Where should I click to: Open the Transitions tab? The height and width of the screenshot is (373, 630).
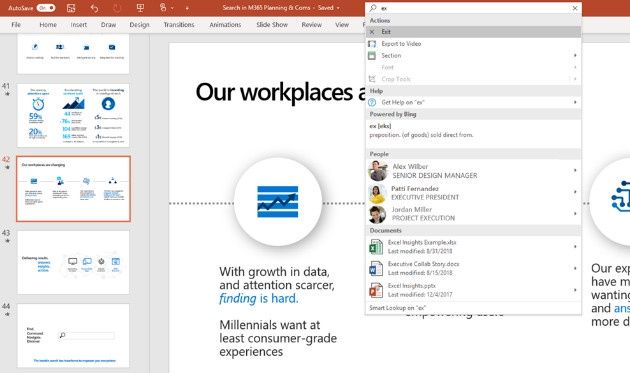point(179,25)
